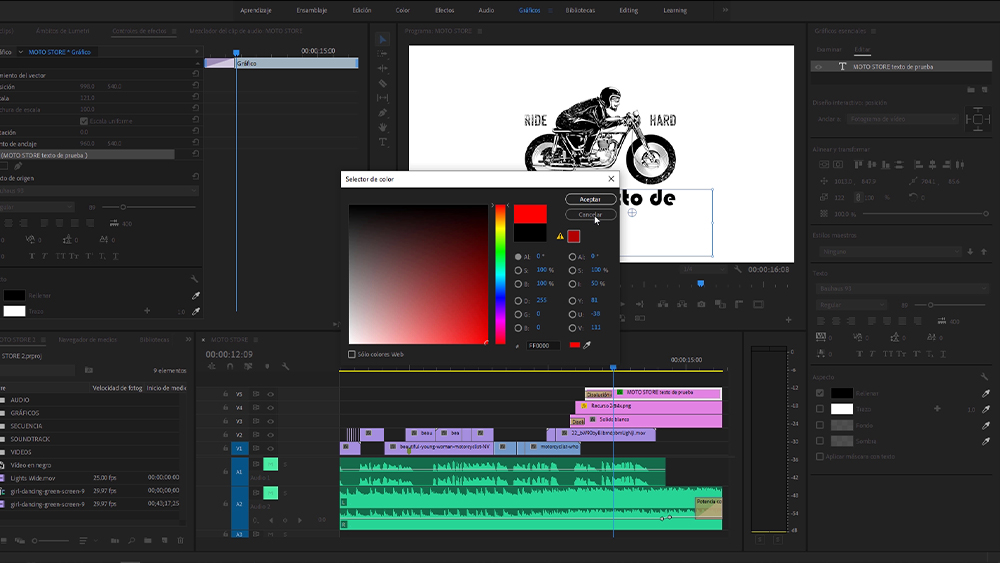Open the Estilos maestros Ninguno dropdown
The width and height of the screenshot is (1000, 563).
coord(888,251)
